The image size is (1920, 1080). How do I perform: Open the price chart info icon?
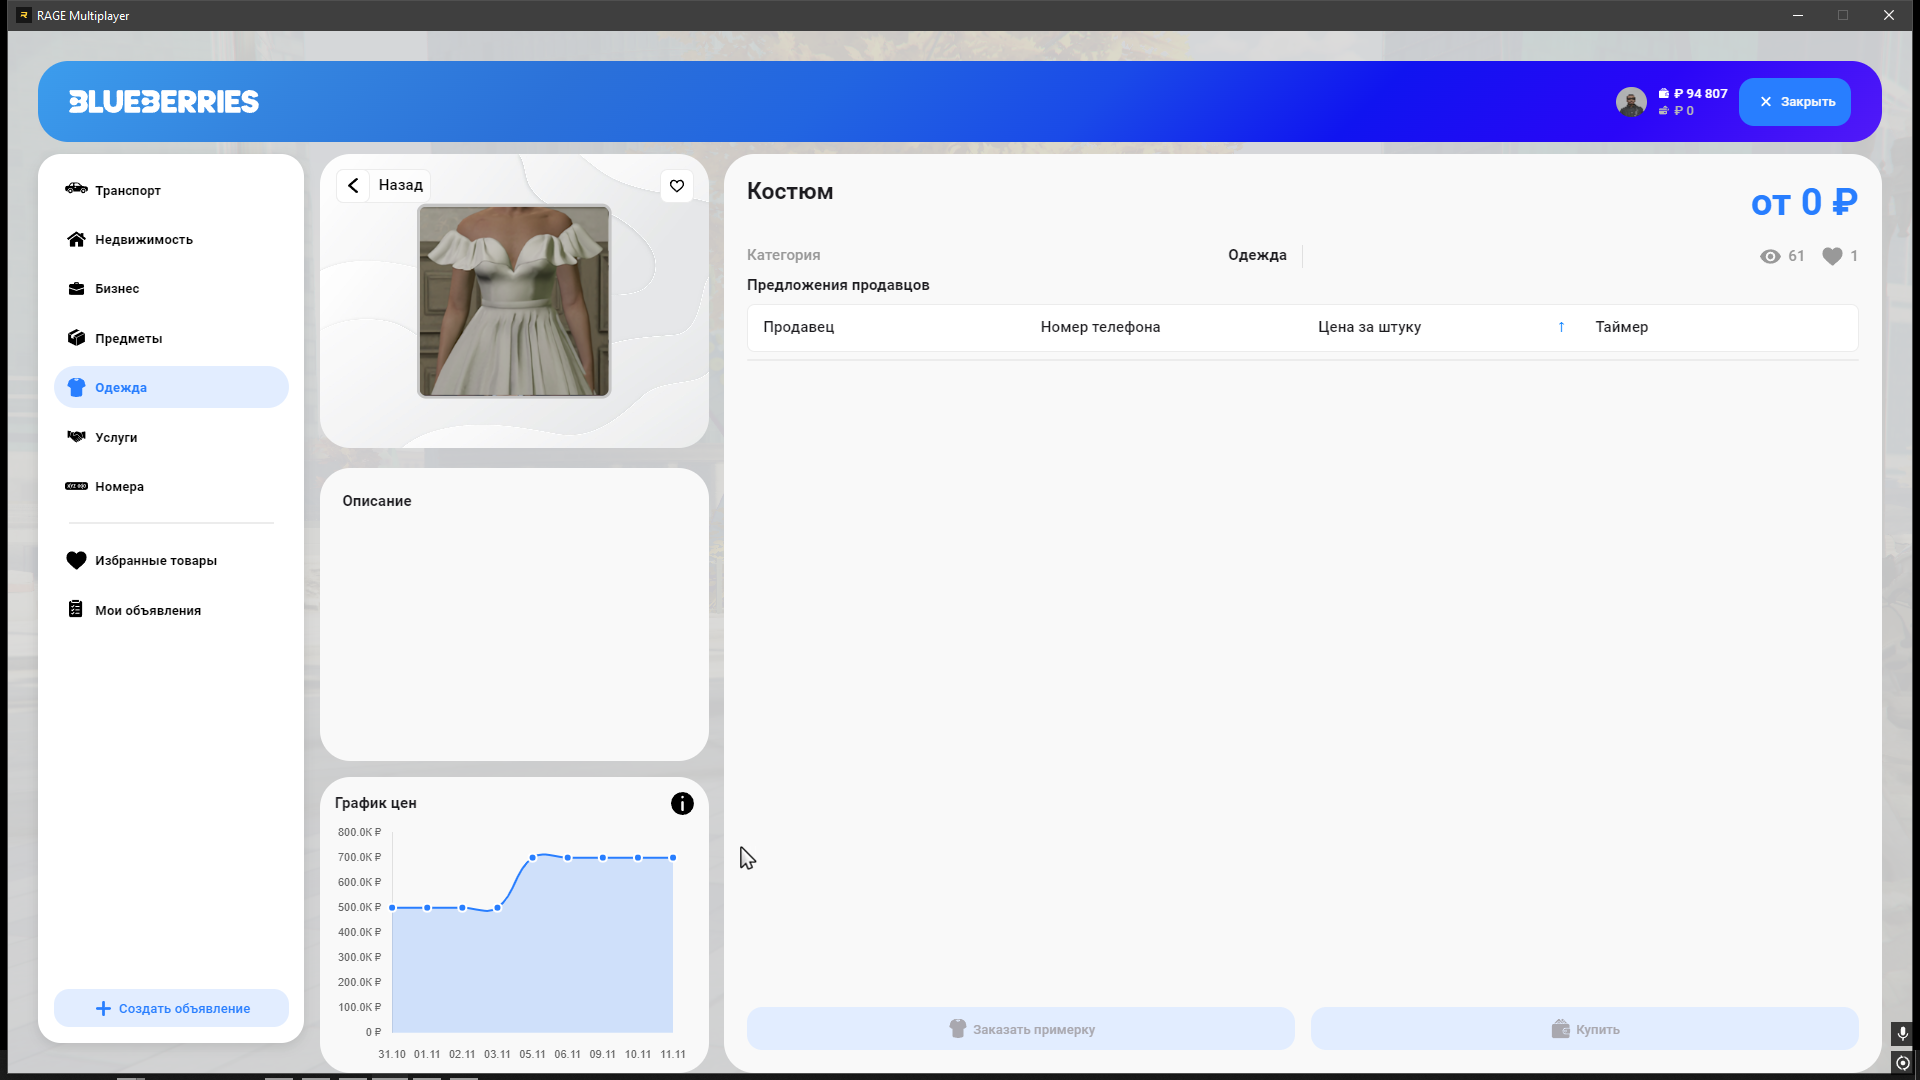coord(682,804)
